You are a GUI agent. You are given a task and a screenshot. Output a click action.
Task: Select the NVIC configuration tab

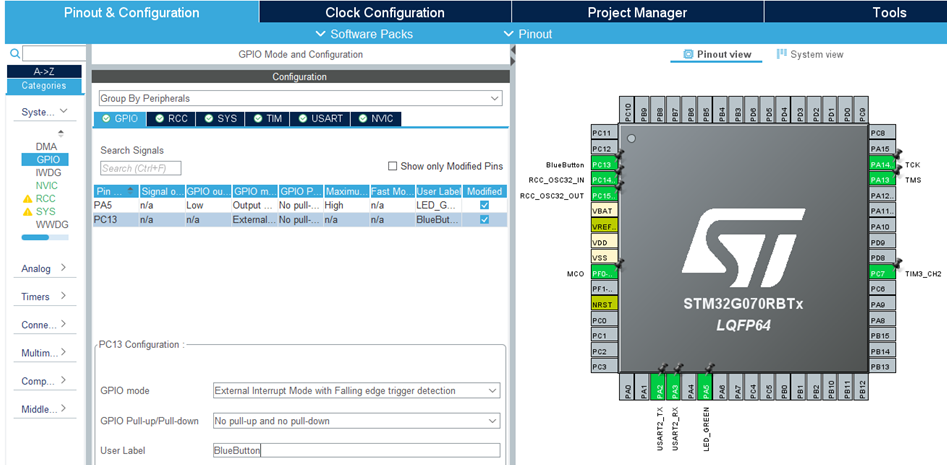click(376, 119)
